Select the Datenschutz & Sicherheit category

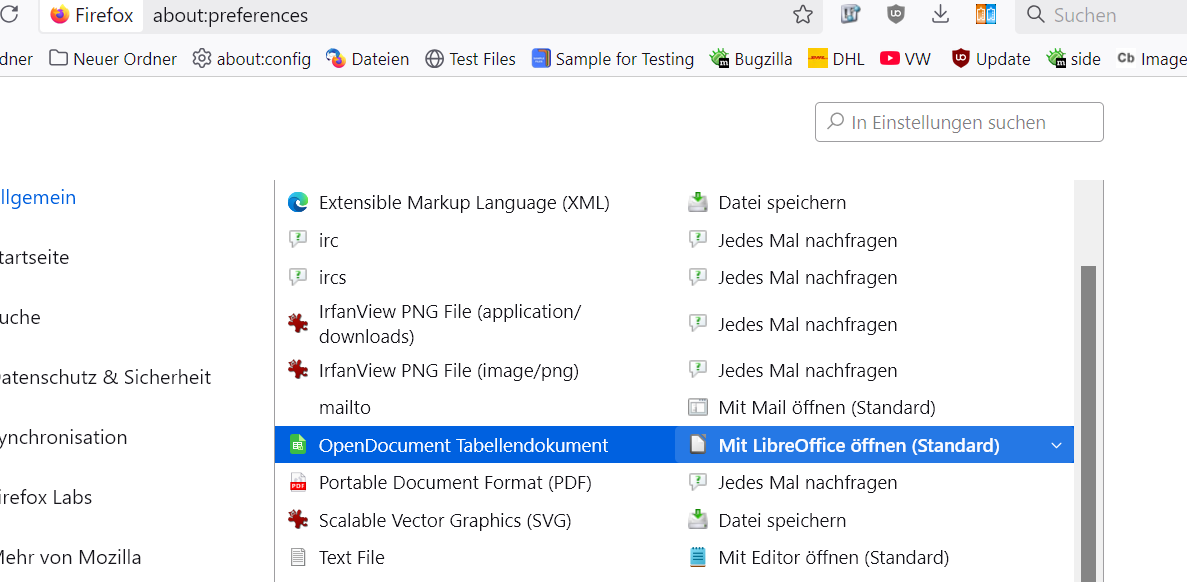(x=104, y=378)
